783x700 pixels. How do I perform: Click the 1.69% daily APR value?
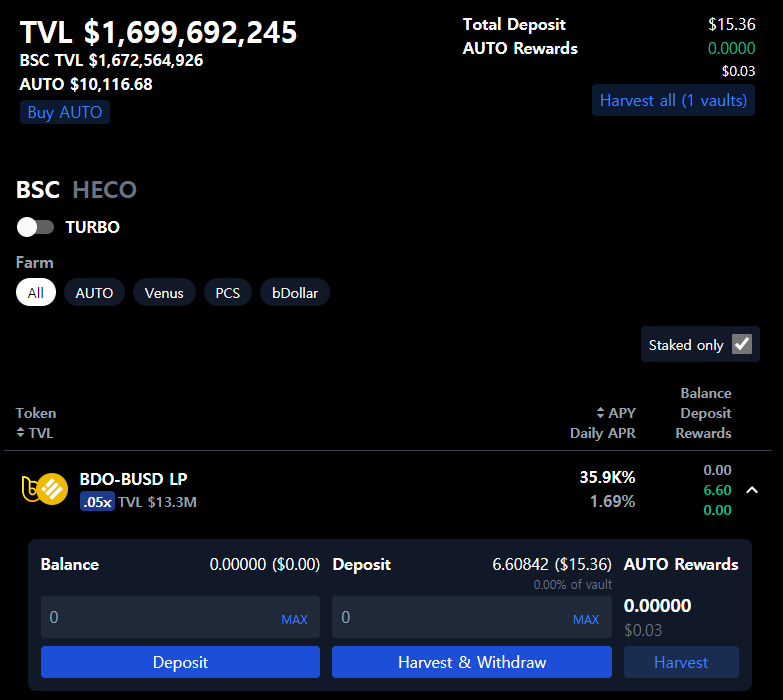[x=613, y=501]
